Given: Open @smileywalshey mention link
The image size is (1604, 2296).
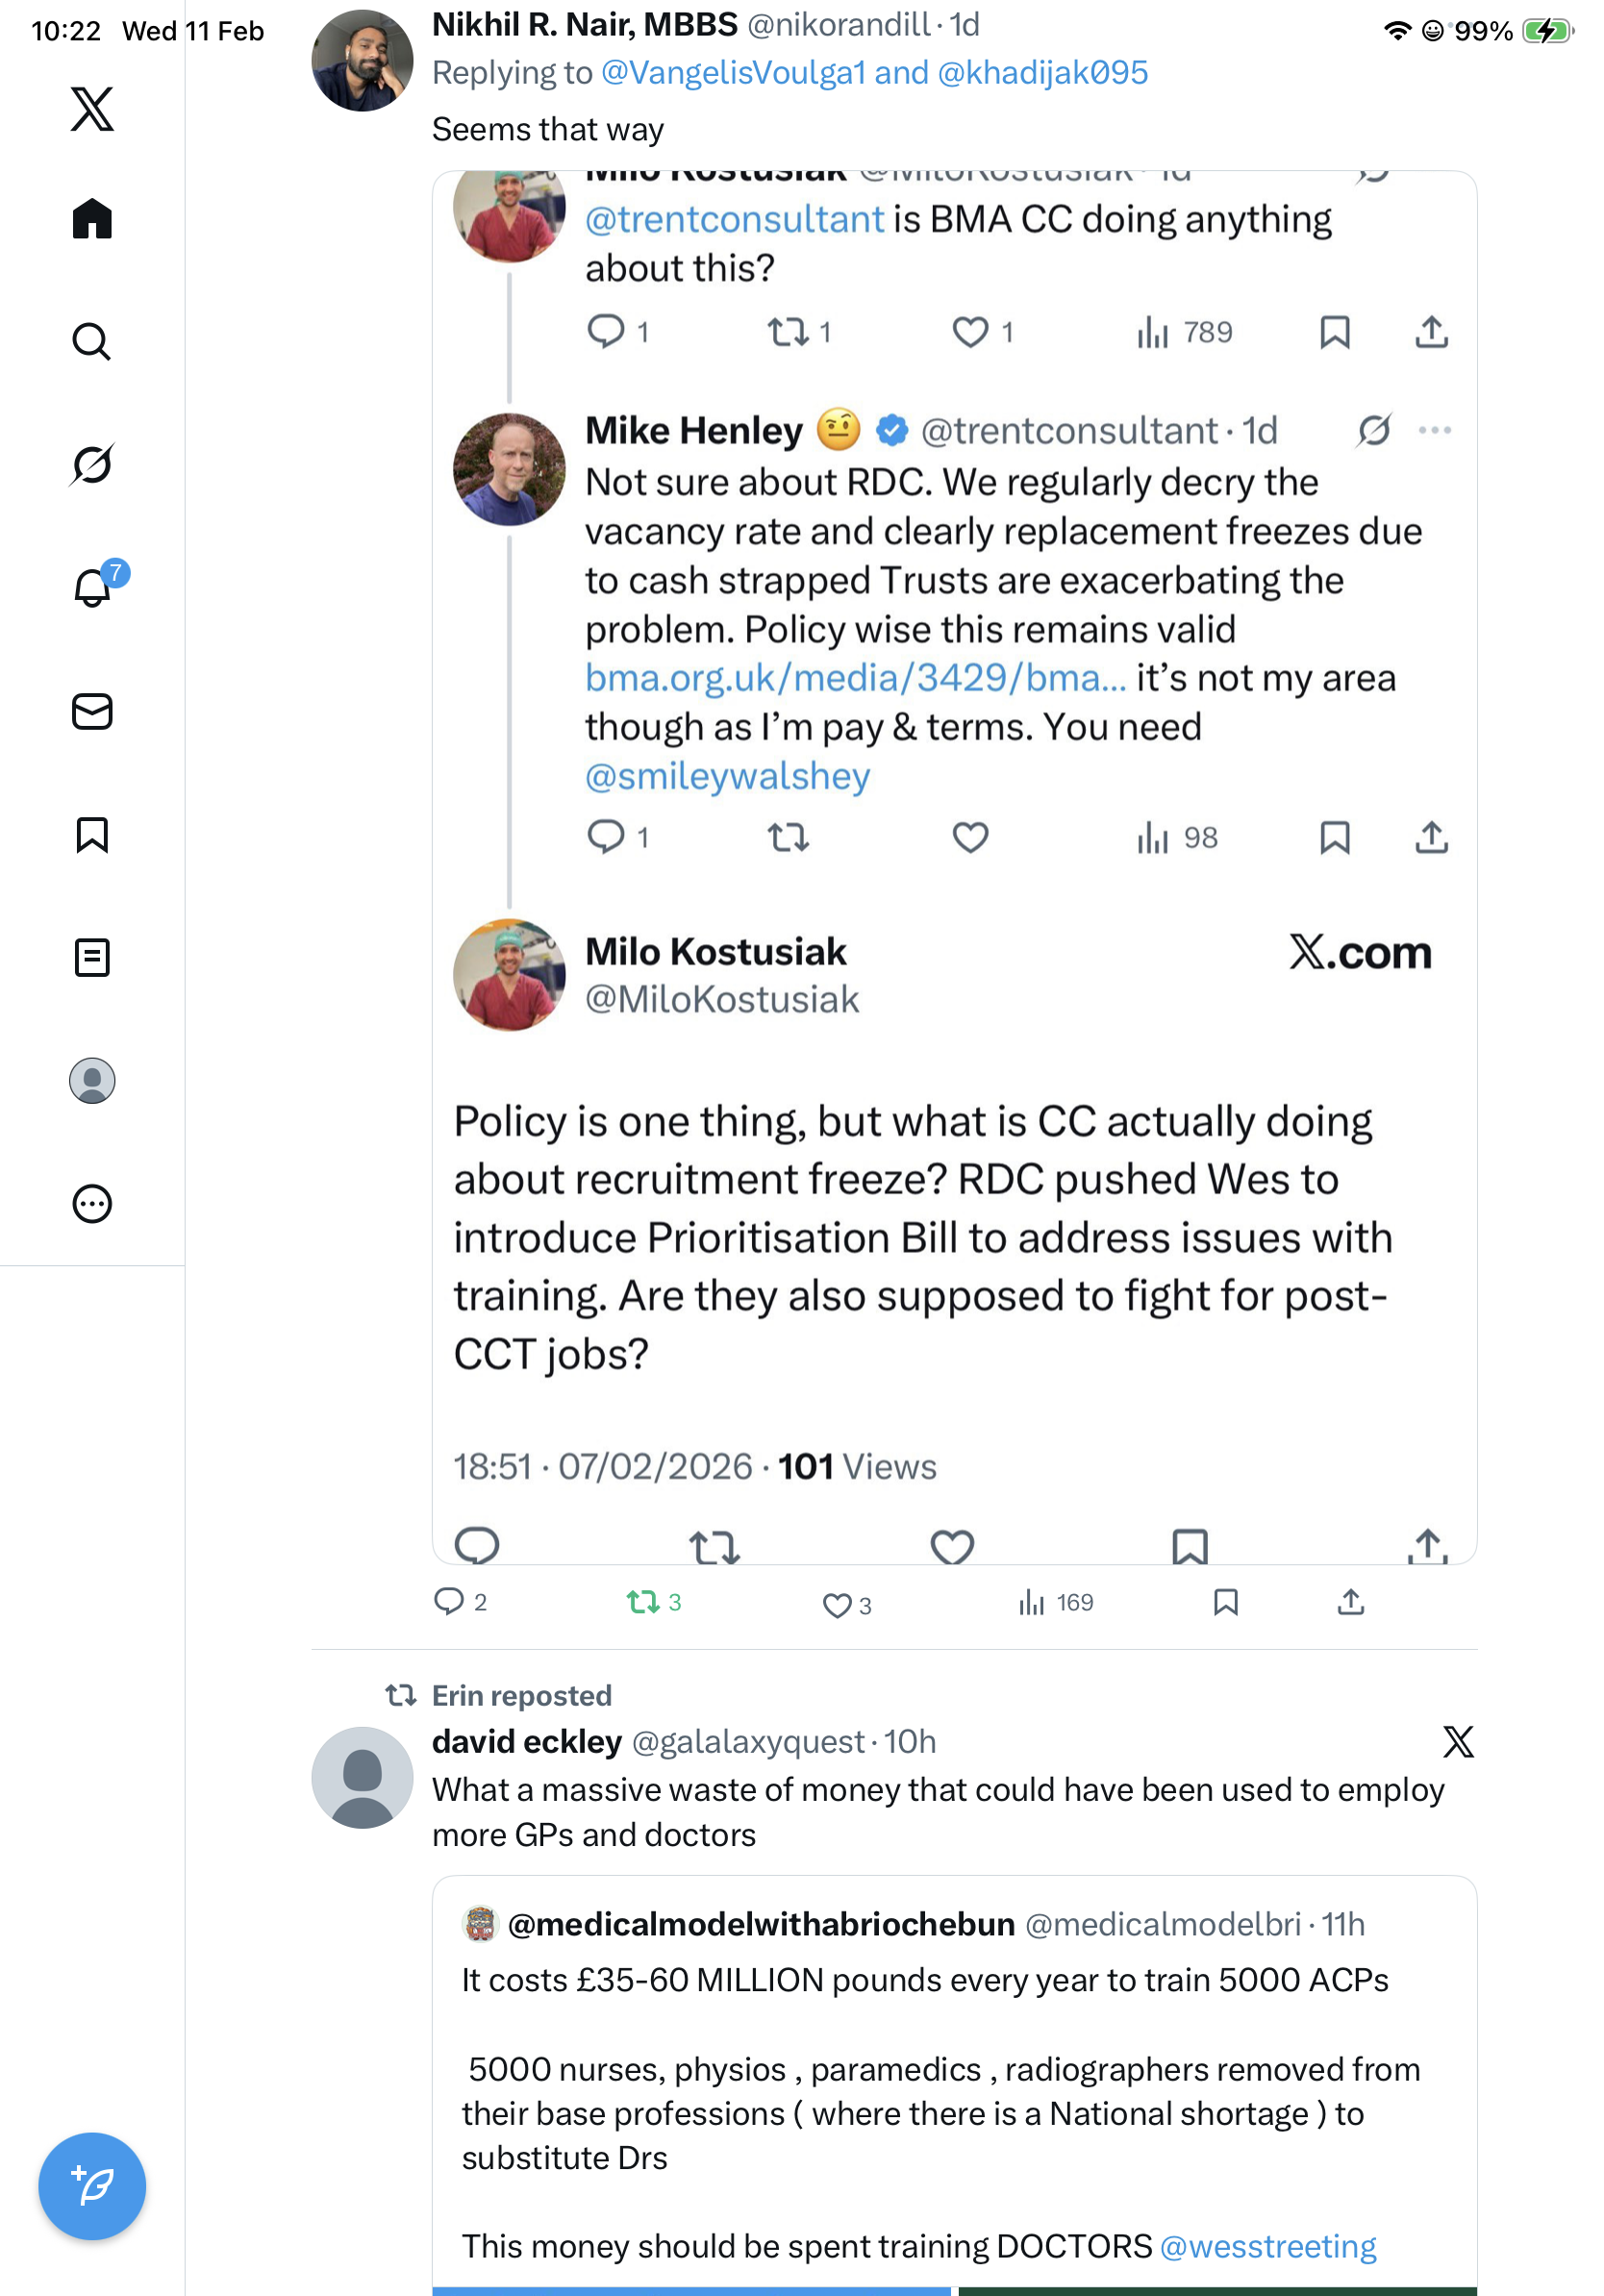Looking at the screenshot, I should pos(727,776).
